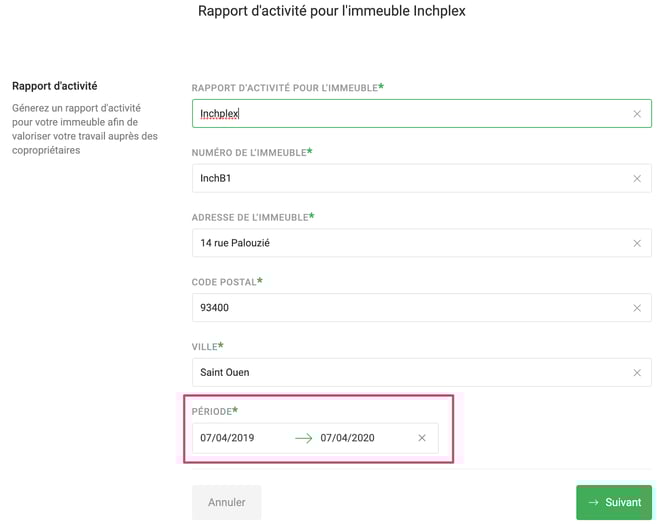Click the Code postal label
Image resolution: width=670 pixels, height=524 pixels.
click(225, 282)
